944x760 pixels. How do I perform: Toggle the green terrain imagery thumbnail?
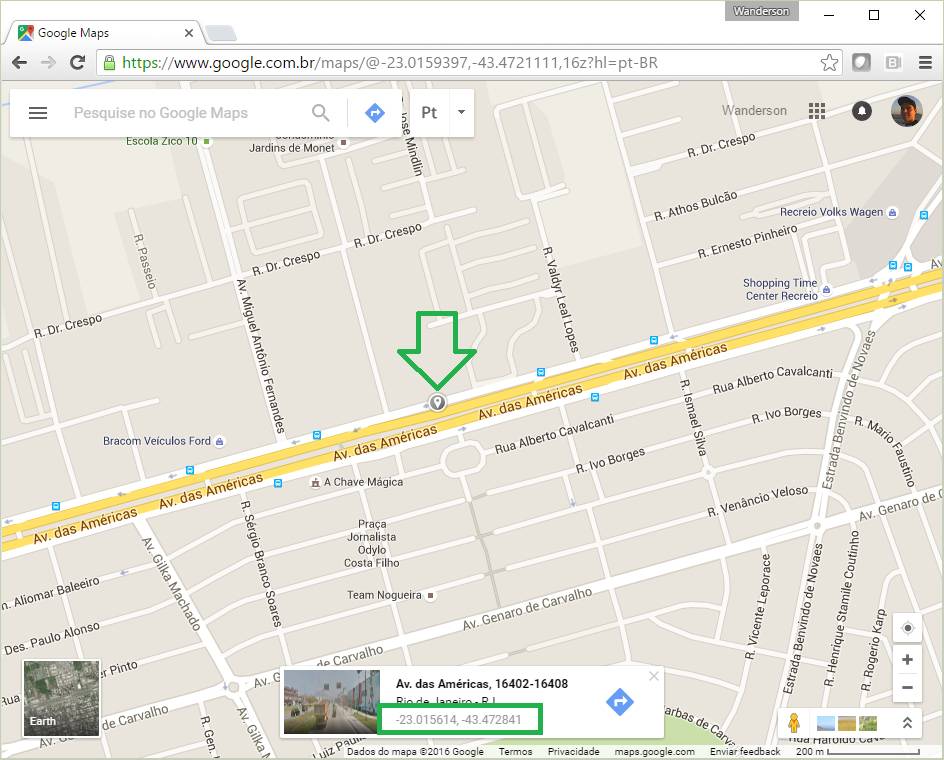tap(868, 722)
